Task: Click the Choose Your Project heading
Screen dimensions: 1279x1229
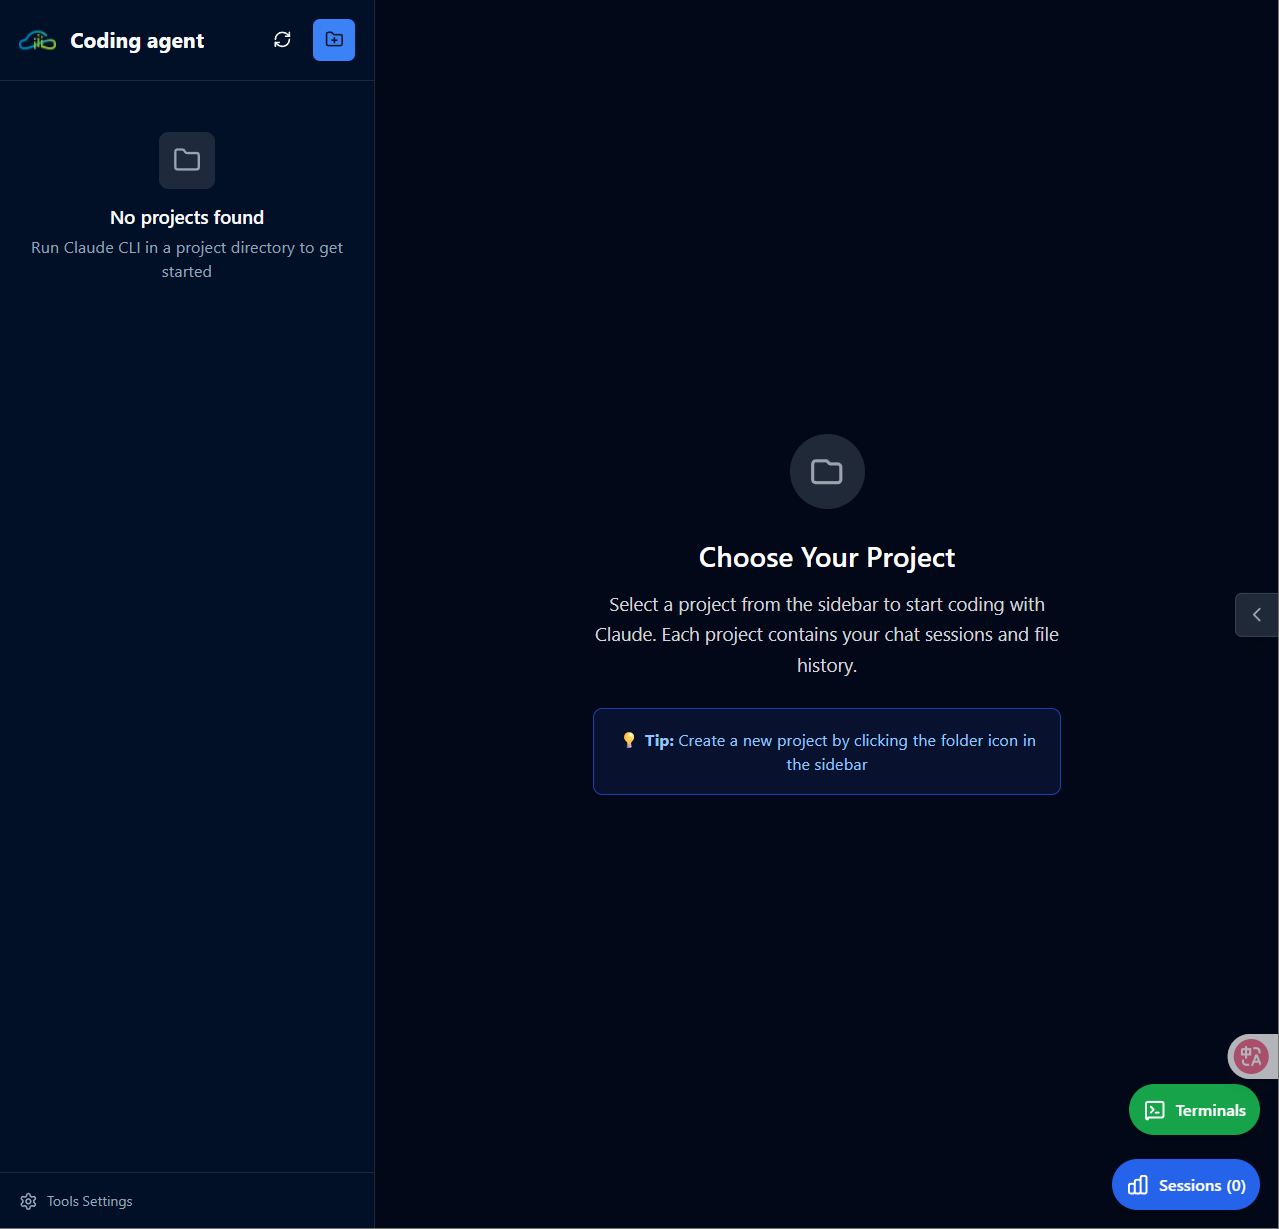Action: pos(827,557)
